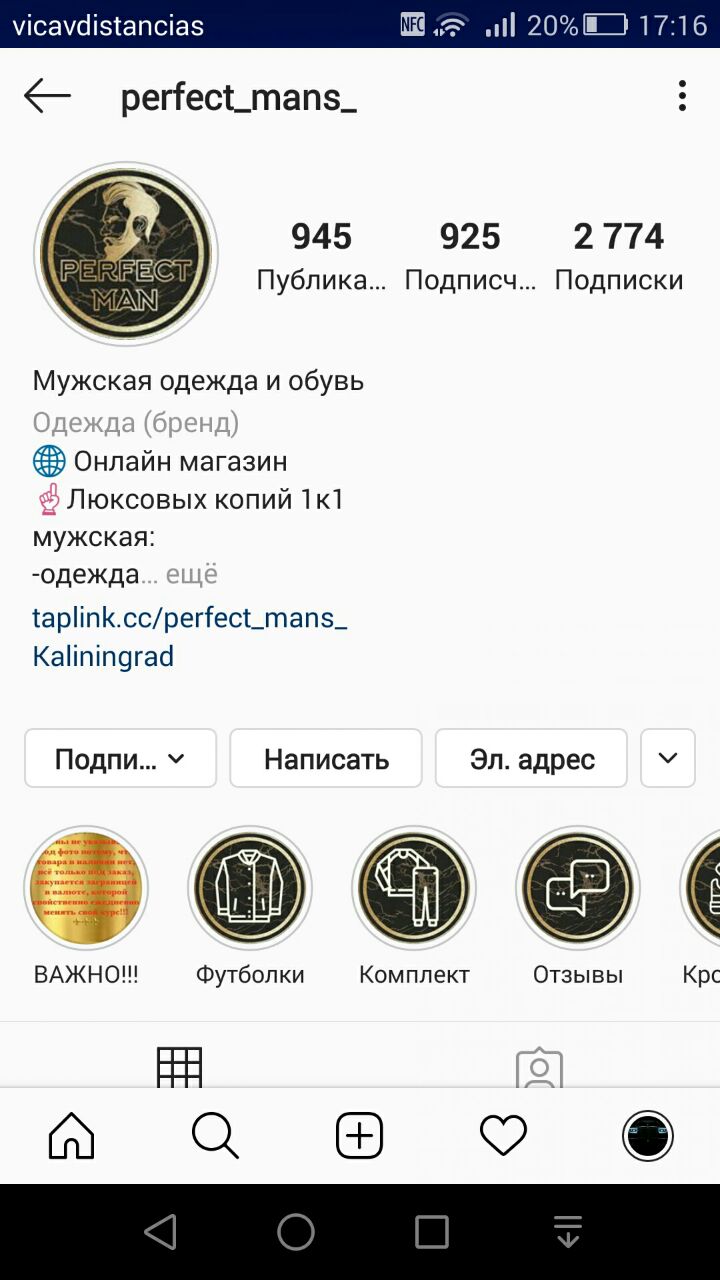This screenshot has width=720, height=1280.
Task: Expand suggested accounts chevron button
Action: click(667, 758)
